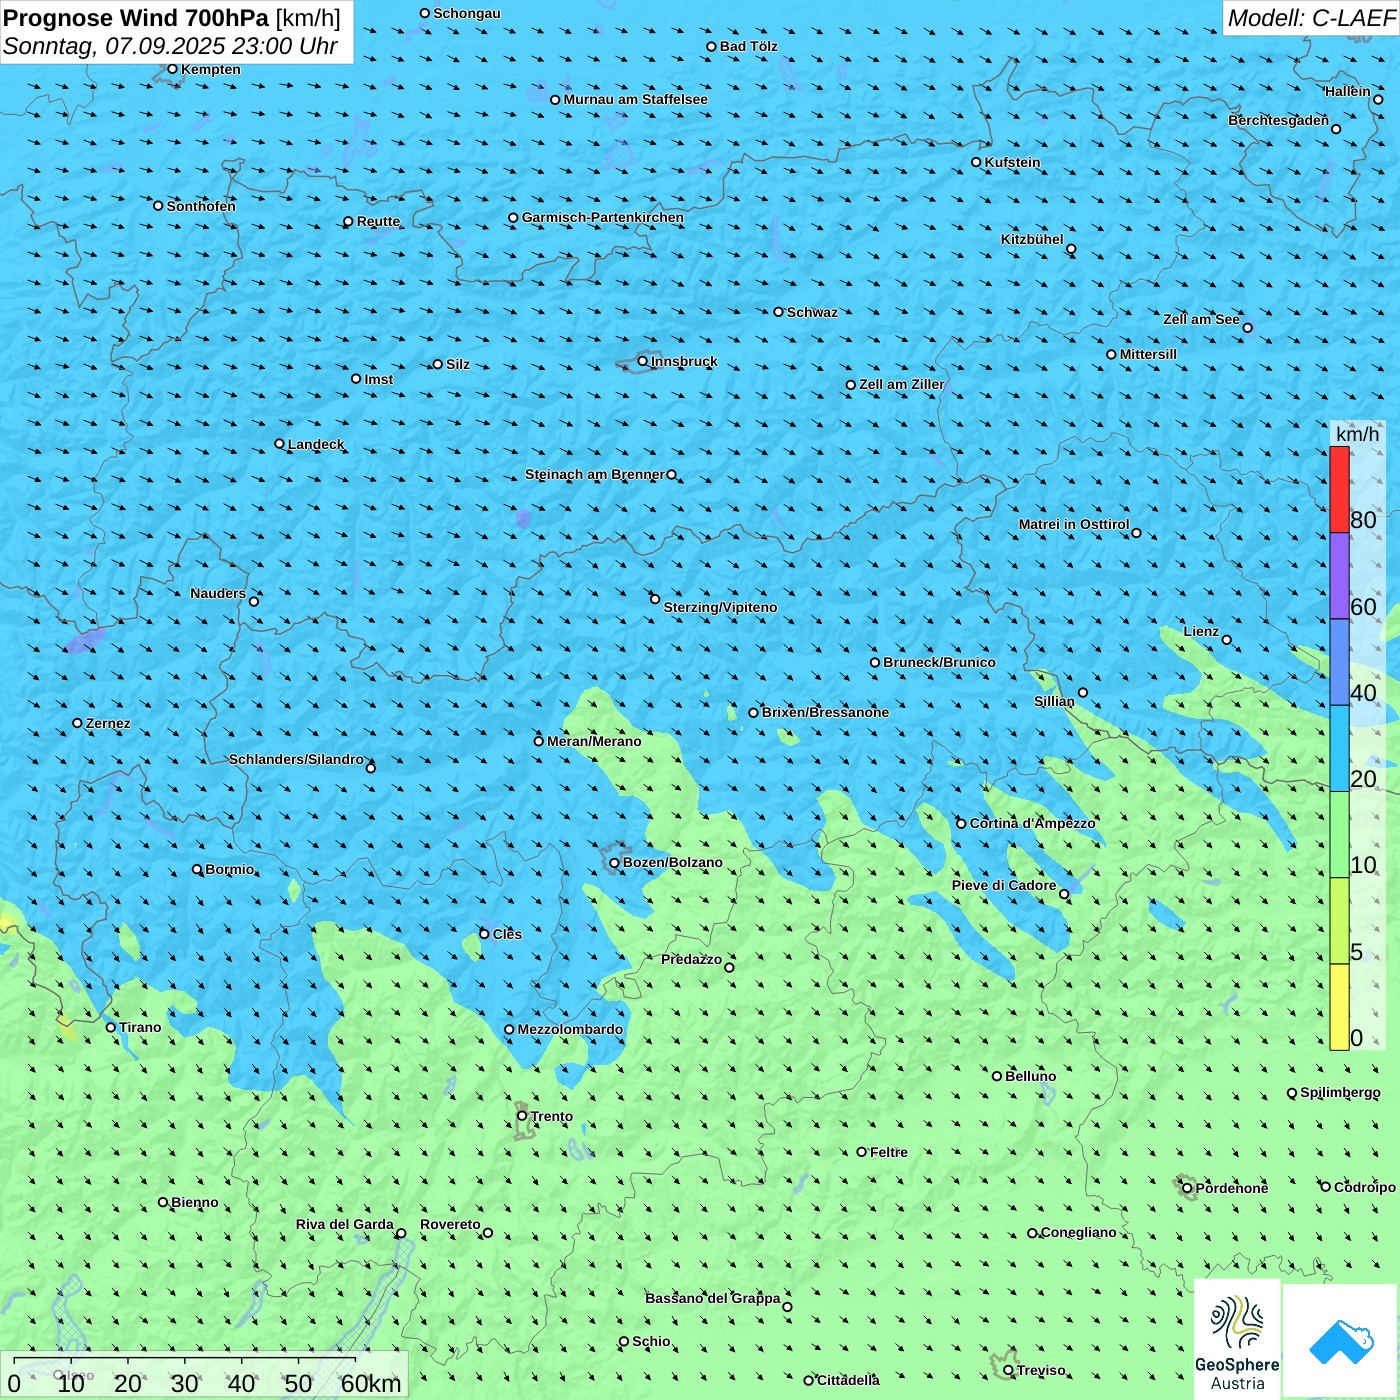Click the Cortina d'Ampezzo label

[x=1033, y=823]
